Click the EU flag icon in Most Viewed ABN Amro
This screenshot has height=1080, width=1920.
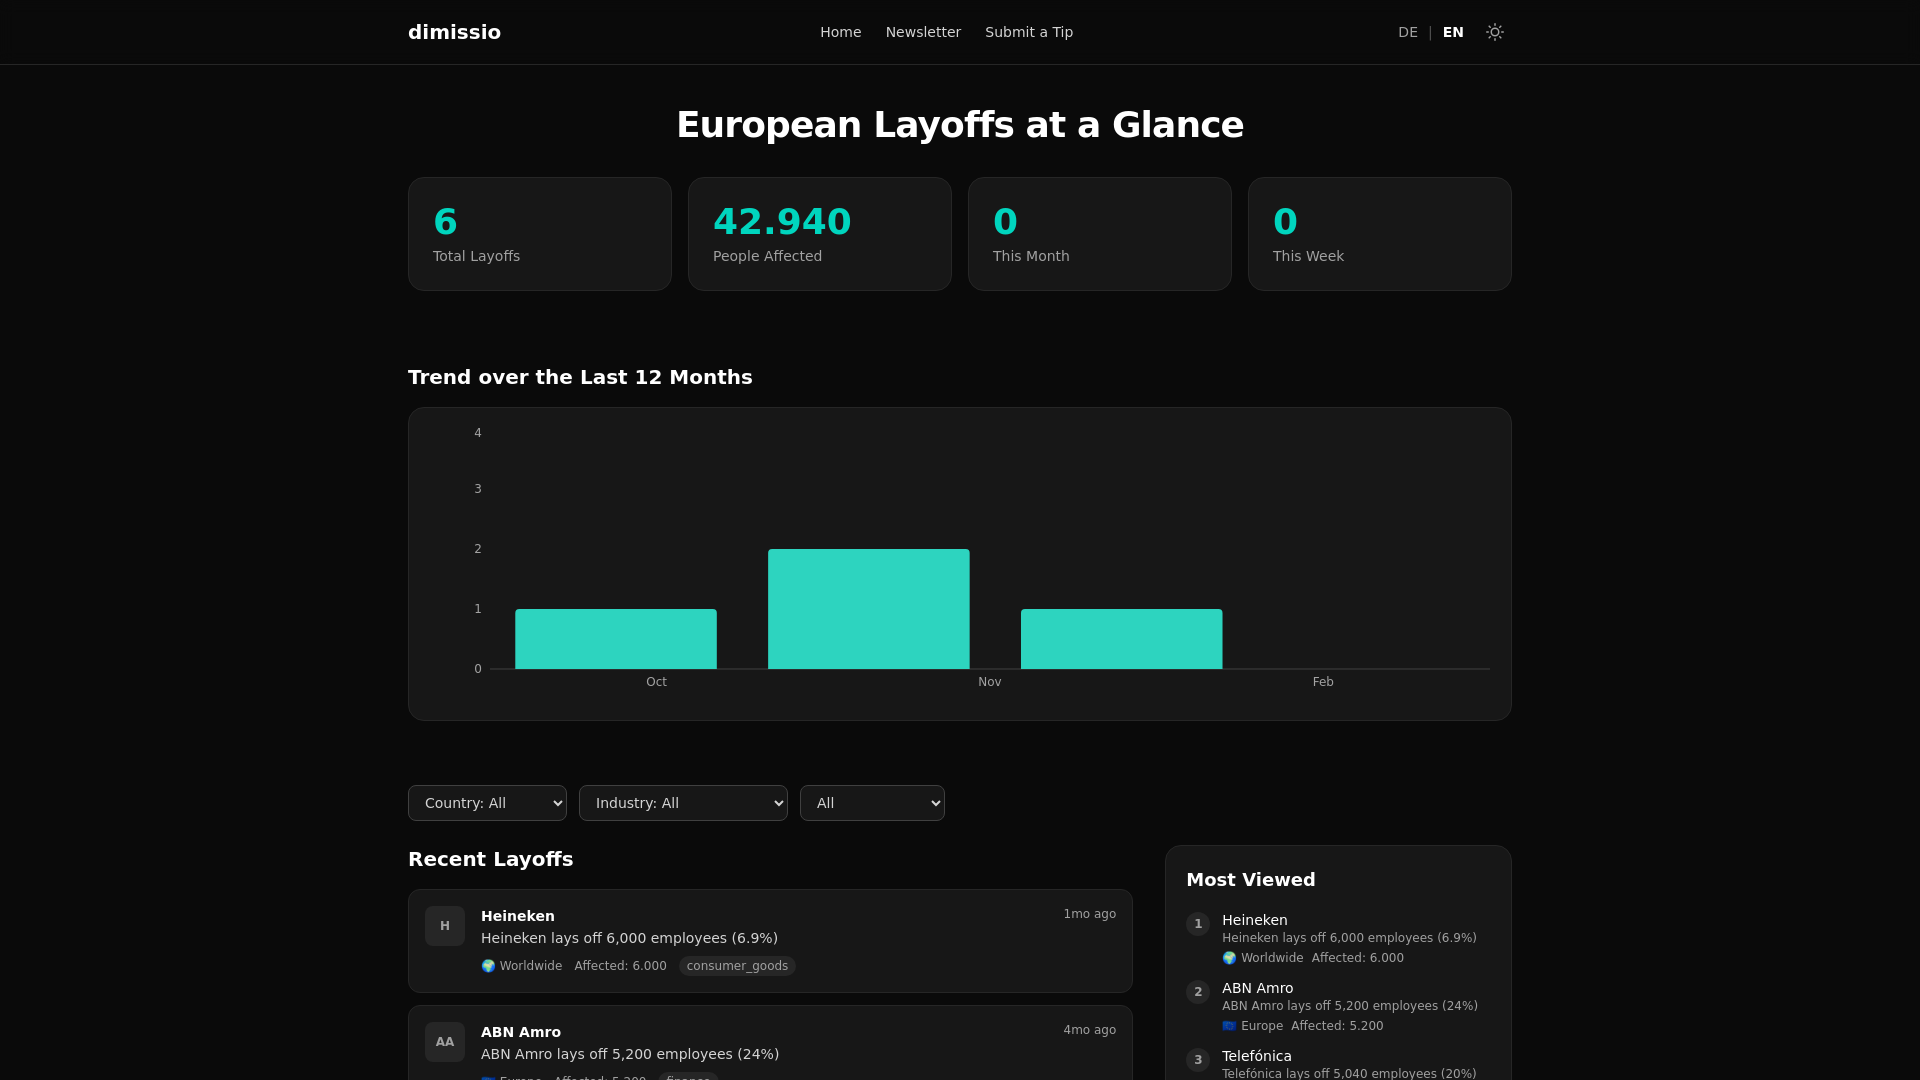point(1229,1026)
